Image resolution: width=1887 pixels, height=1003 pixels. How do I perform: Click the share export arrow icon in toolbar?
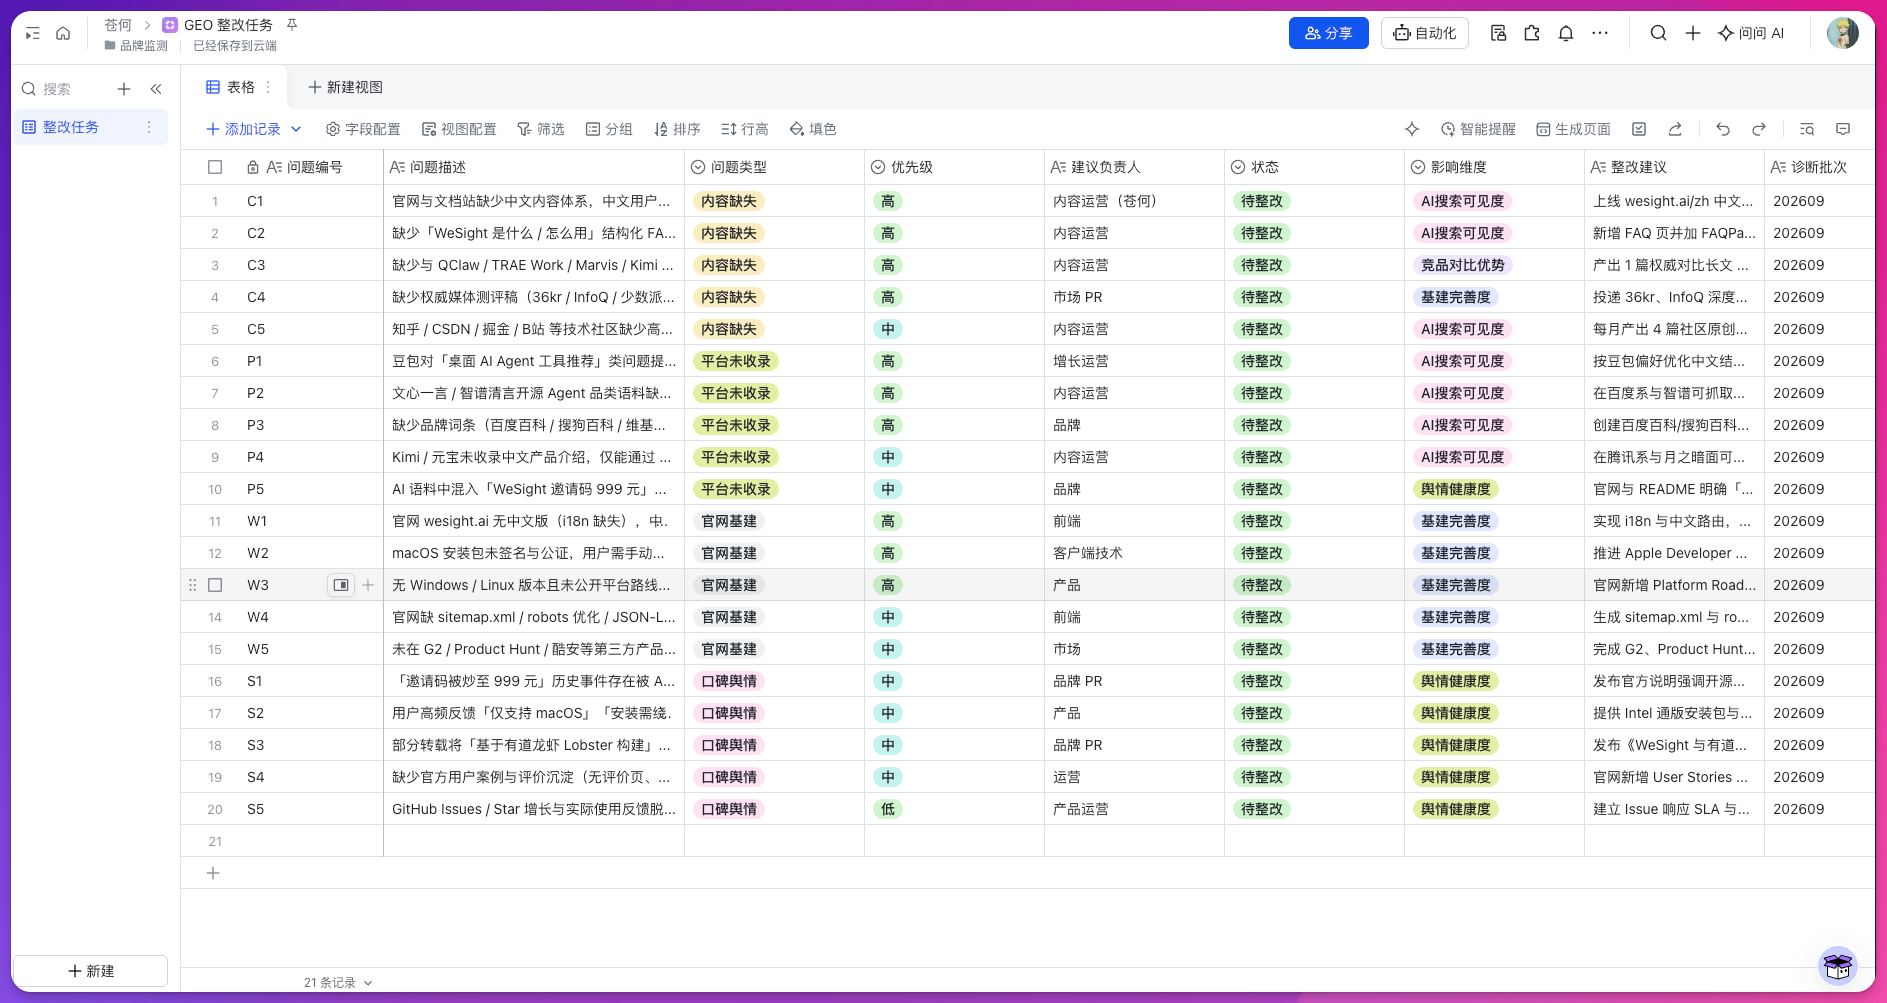1675,129
